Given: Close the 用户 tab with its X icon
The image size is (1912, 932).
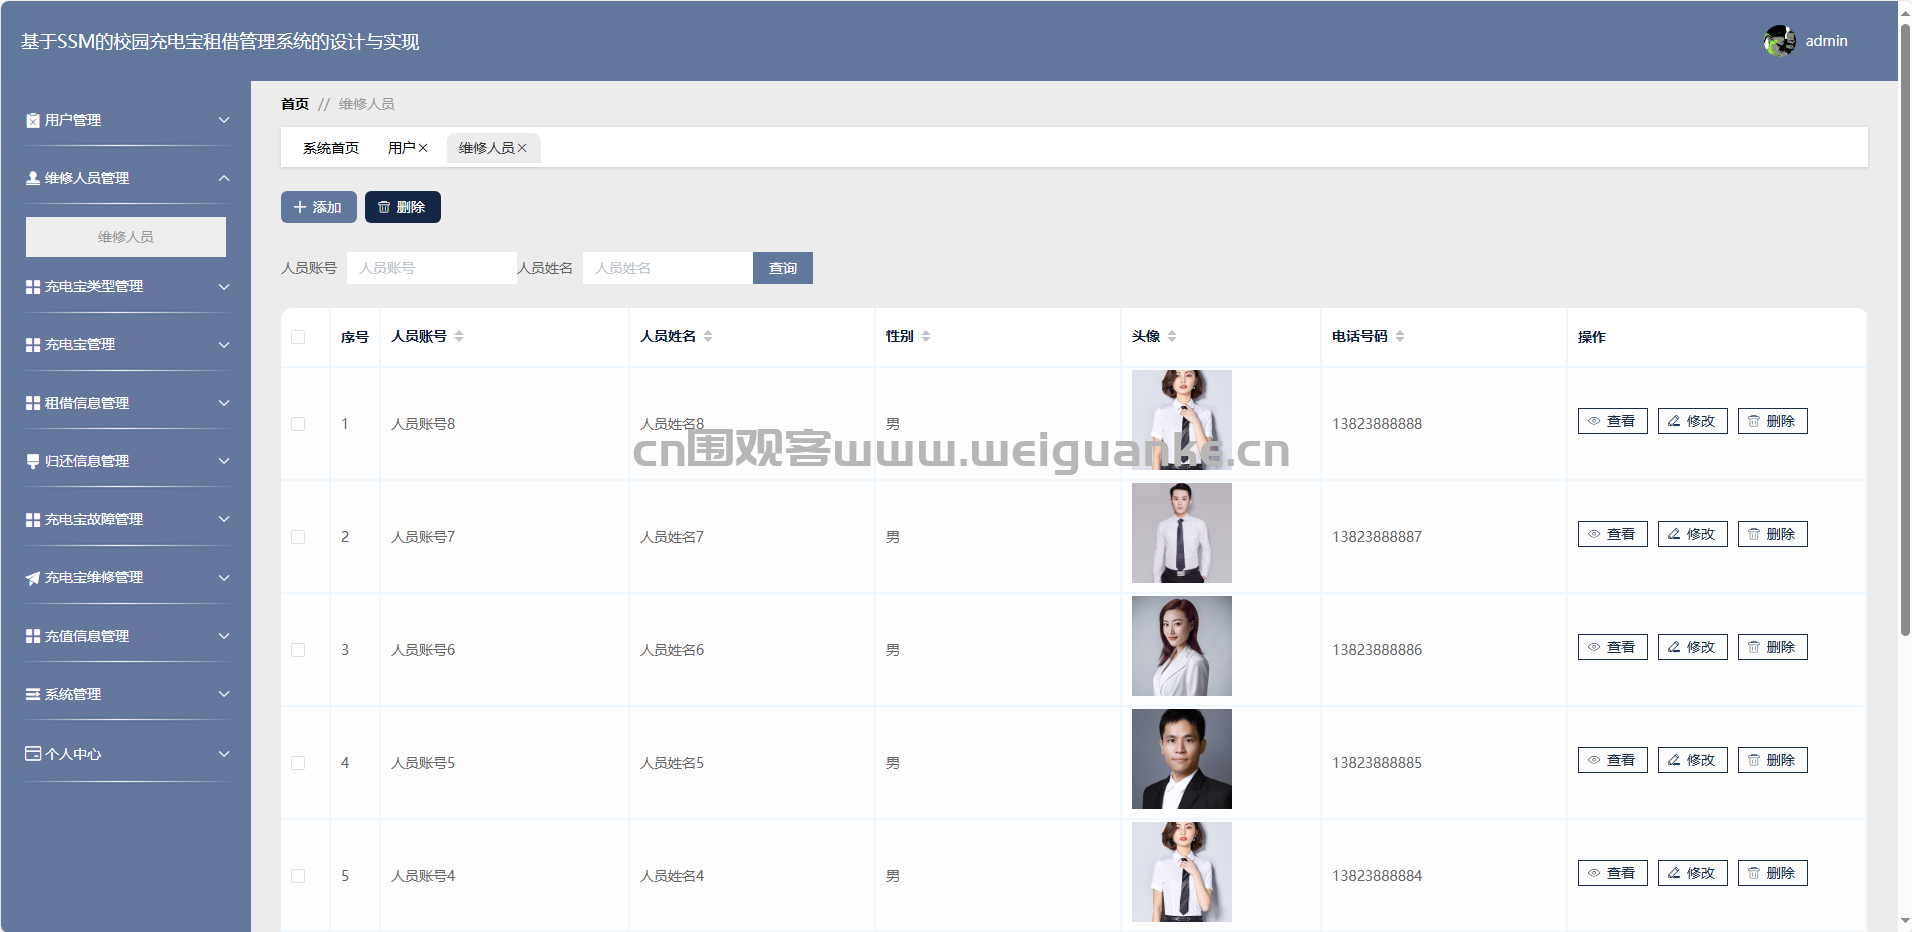Looking at the screenshot, I should (423, 148).
